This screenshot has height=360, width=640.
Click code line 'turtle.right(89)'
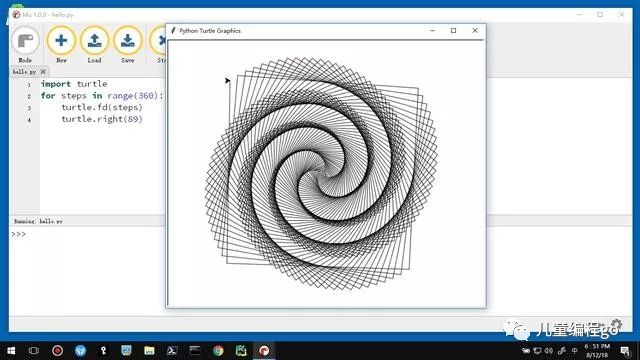[x=102, y=119]
